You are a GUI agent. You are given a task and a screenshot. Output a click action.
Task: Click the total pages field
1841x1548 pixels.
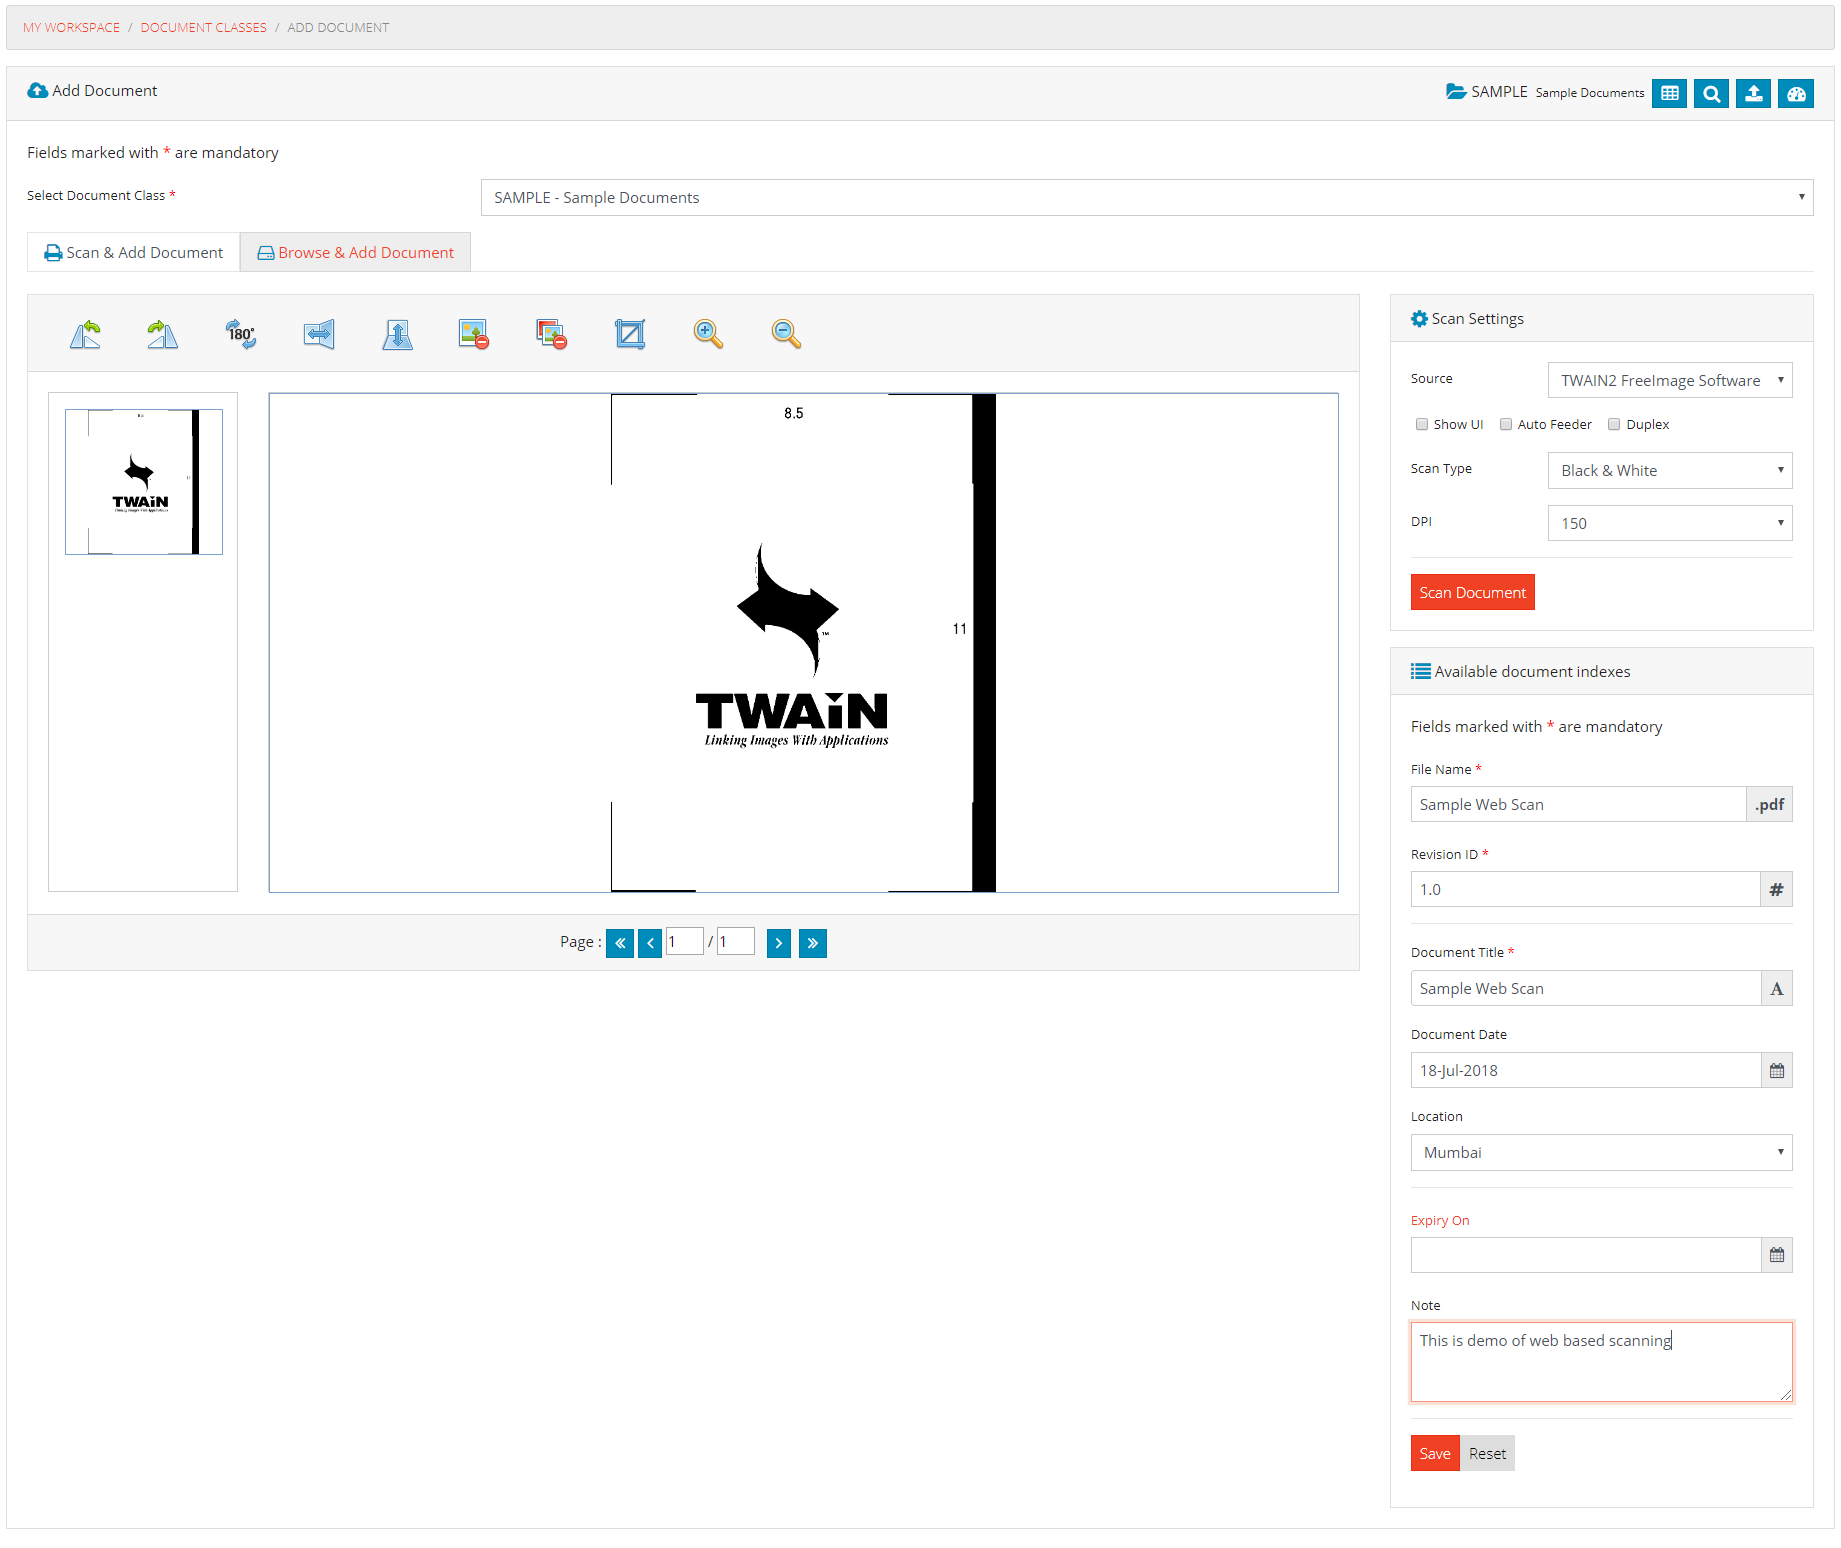coord(735,942)
